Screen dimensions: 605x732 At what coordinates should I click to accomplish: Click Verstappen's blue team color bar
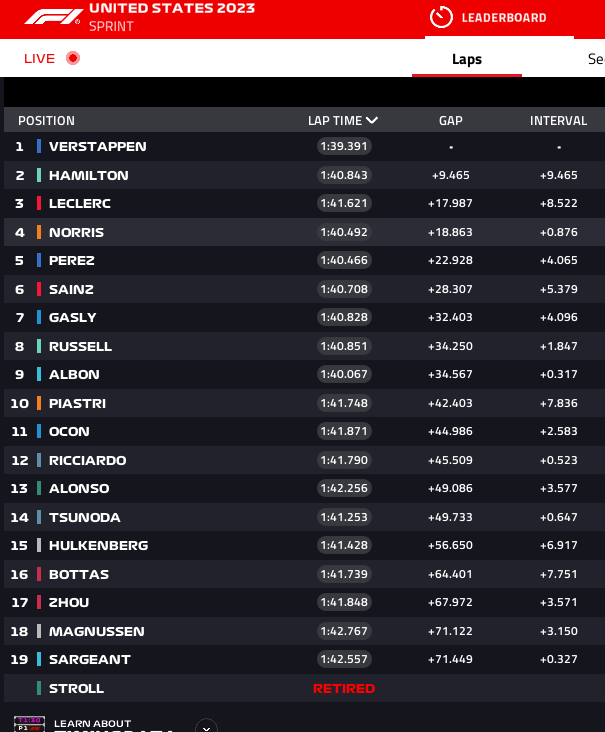point(39,146)
